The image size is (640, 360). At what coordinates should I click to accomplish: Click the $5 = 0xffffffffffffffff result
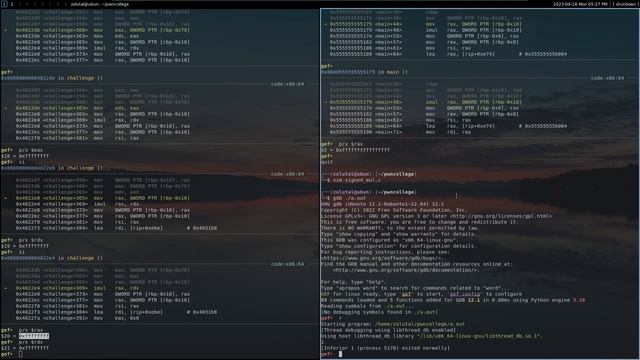pyautogui.click(x=356, y=150)
